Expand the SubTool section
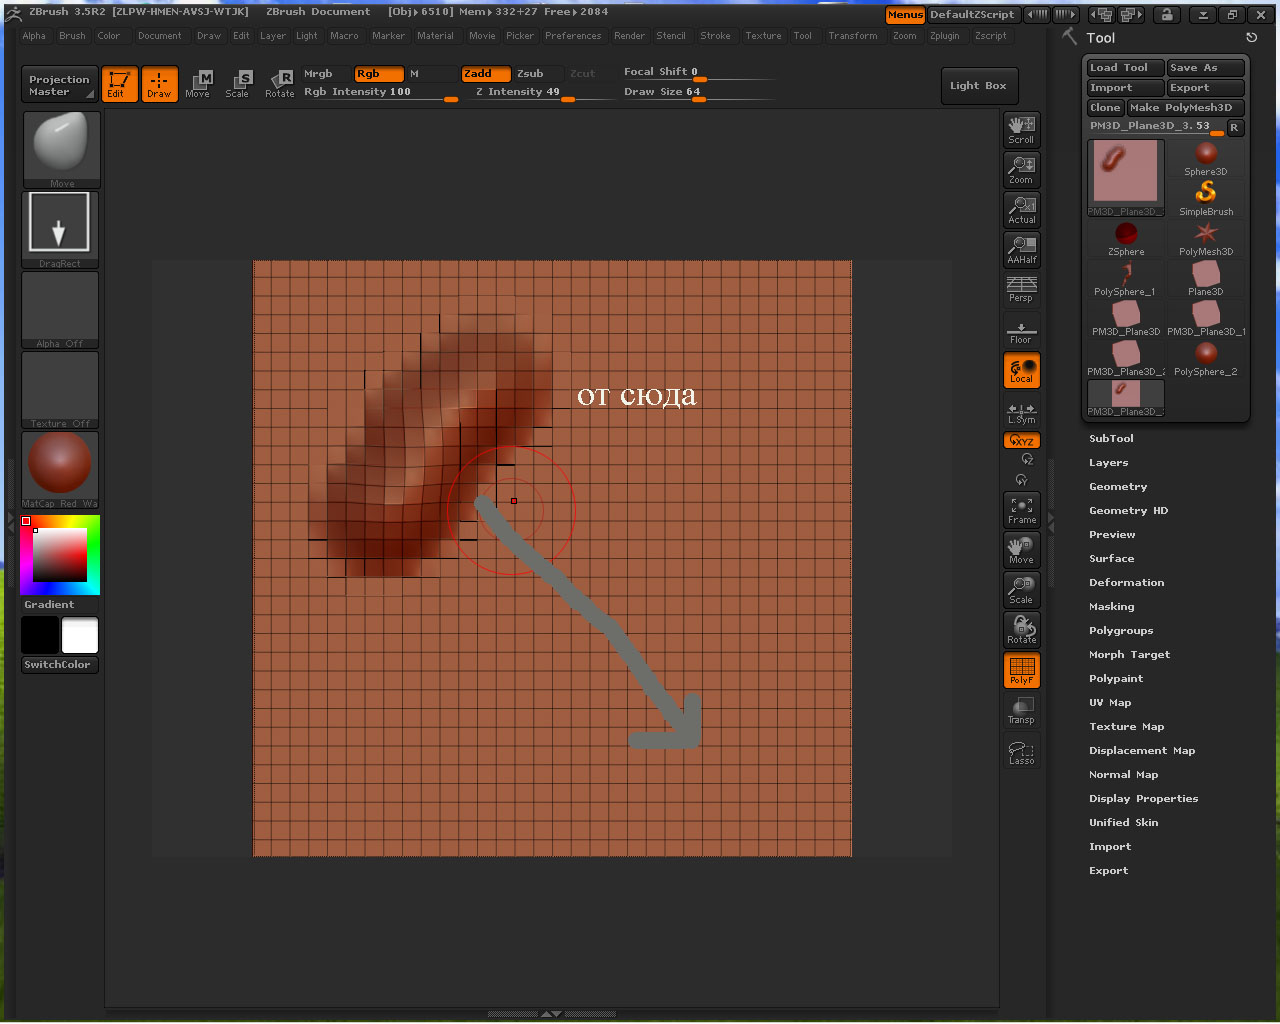Image resolution: width=1280 pixels, height=1024 pixels. tap(1111, 439)
